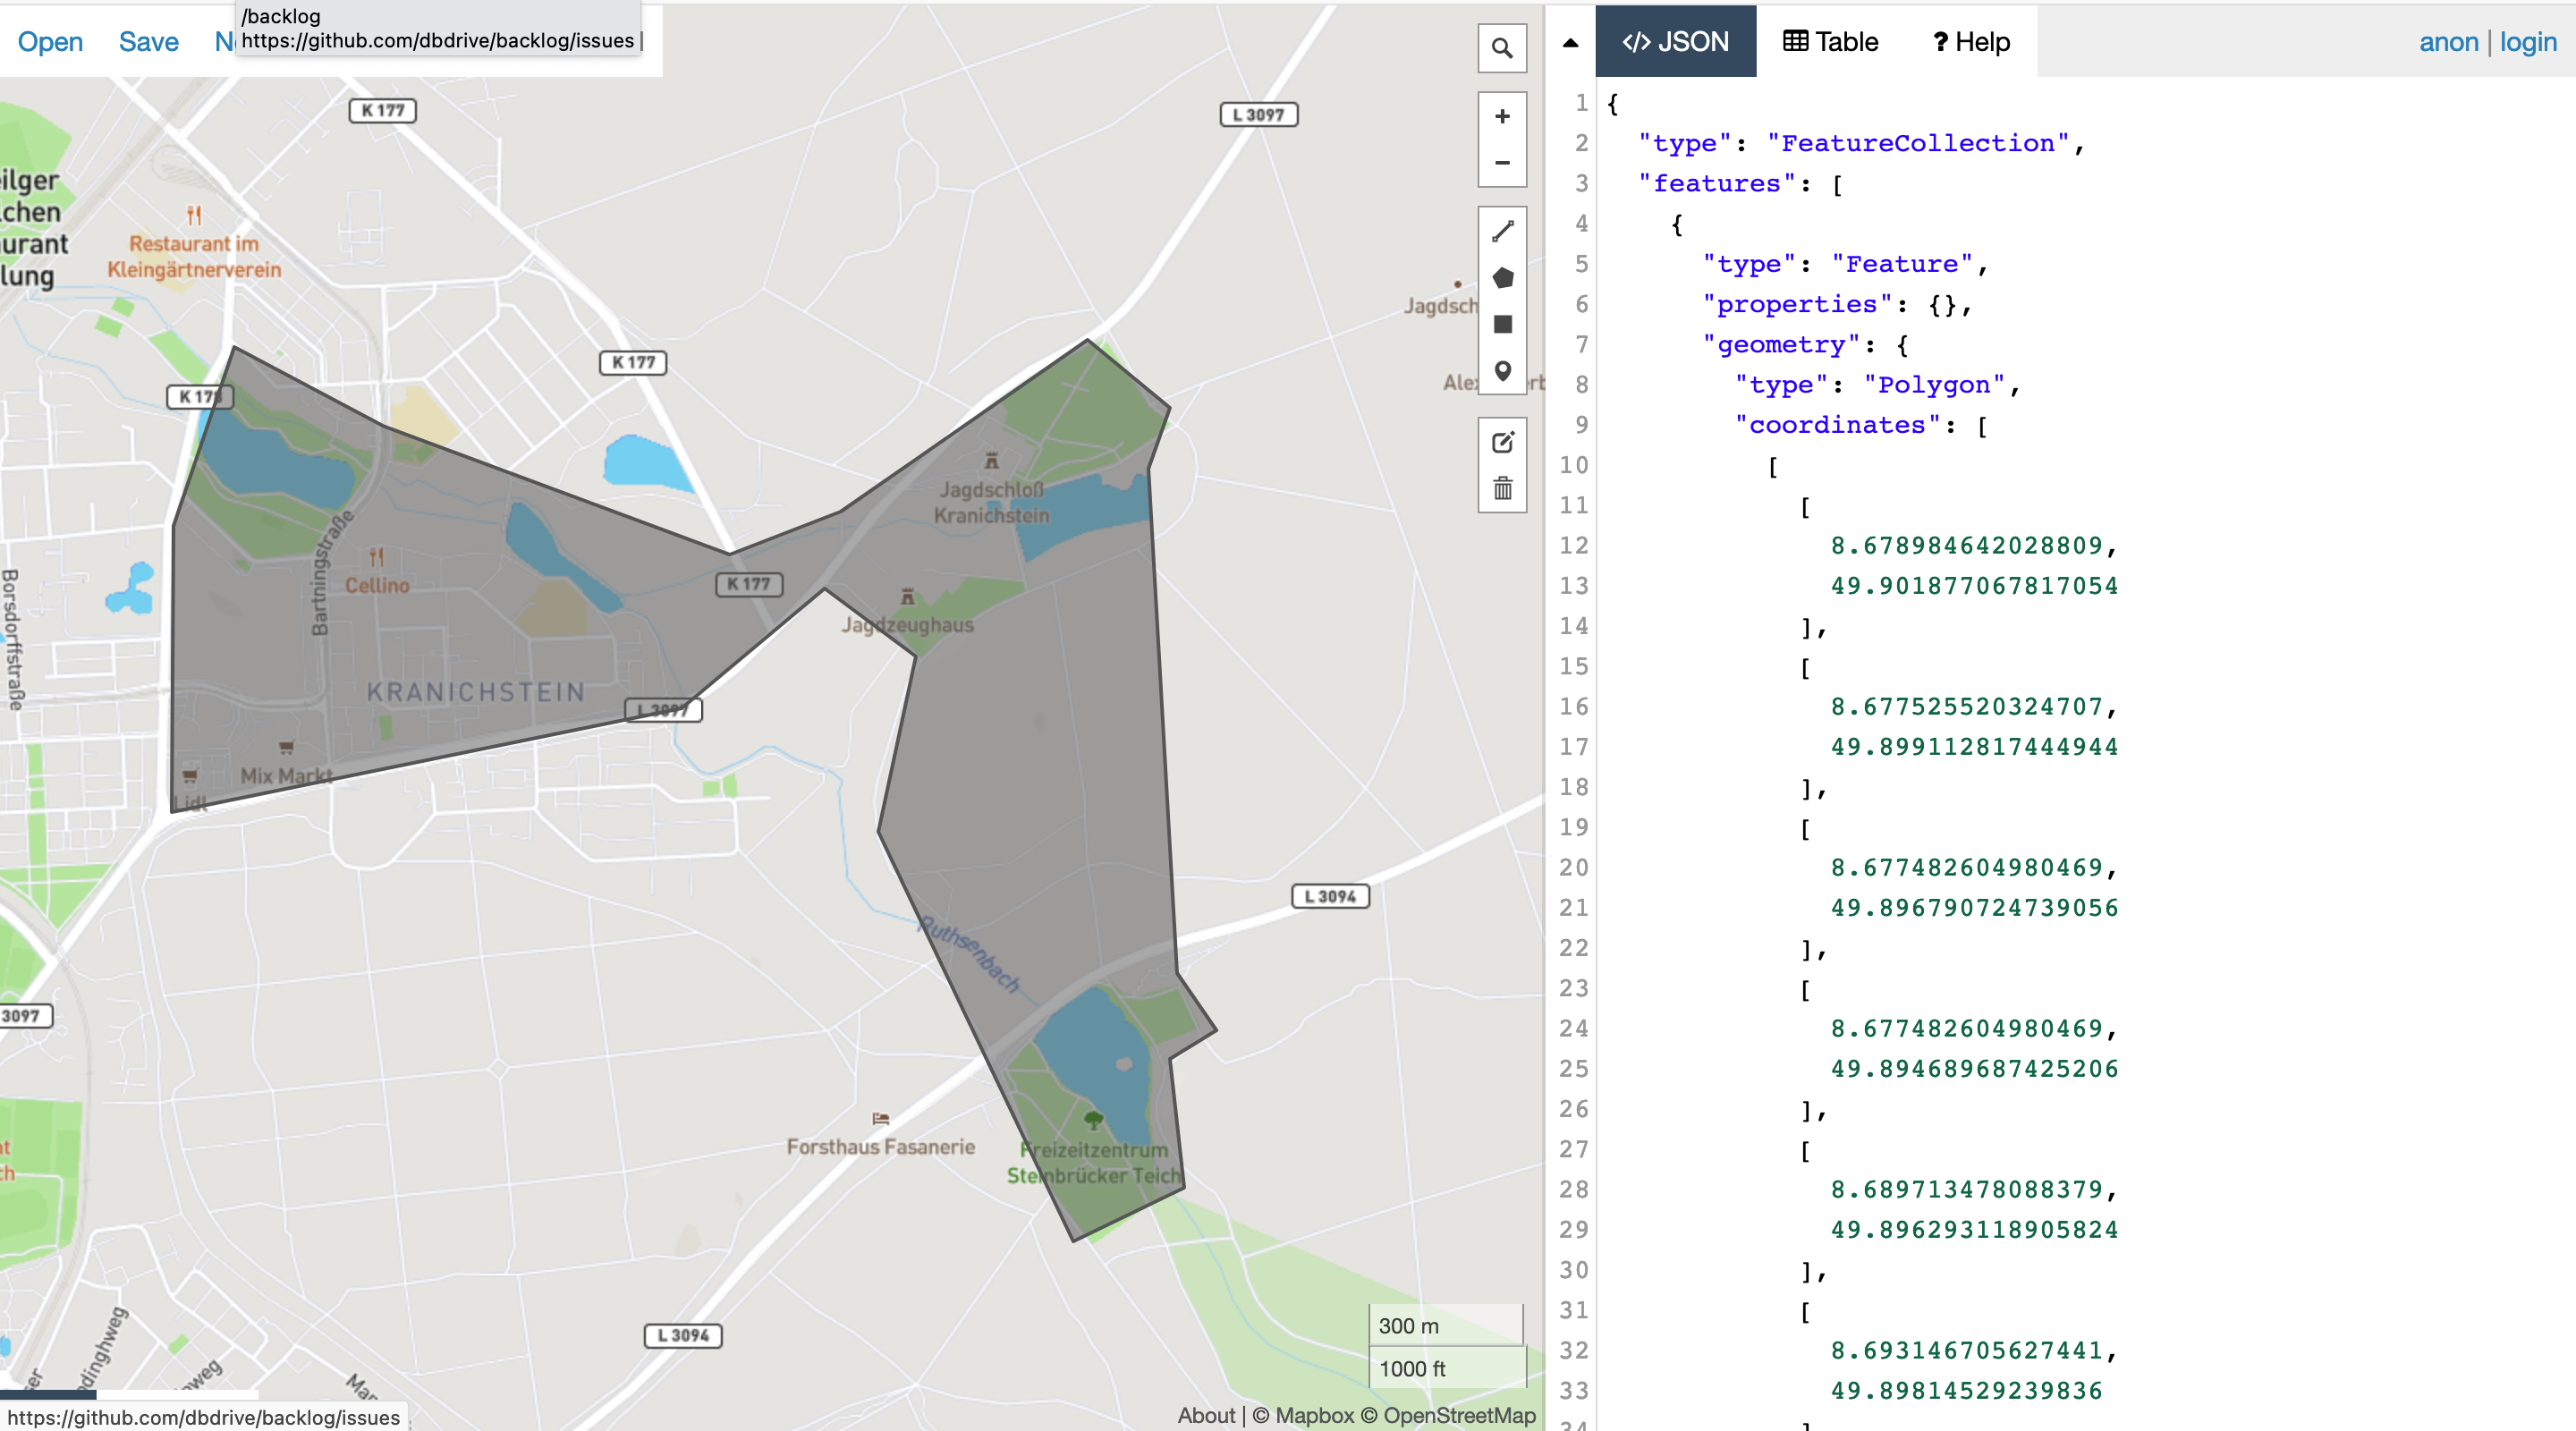Viewport: 2576px width, 1431px height.
Task: Activate the edit layers tool
Action: [x=1502, y=442]
